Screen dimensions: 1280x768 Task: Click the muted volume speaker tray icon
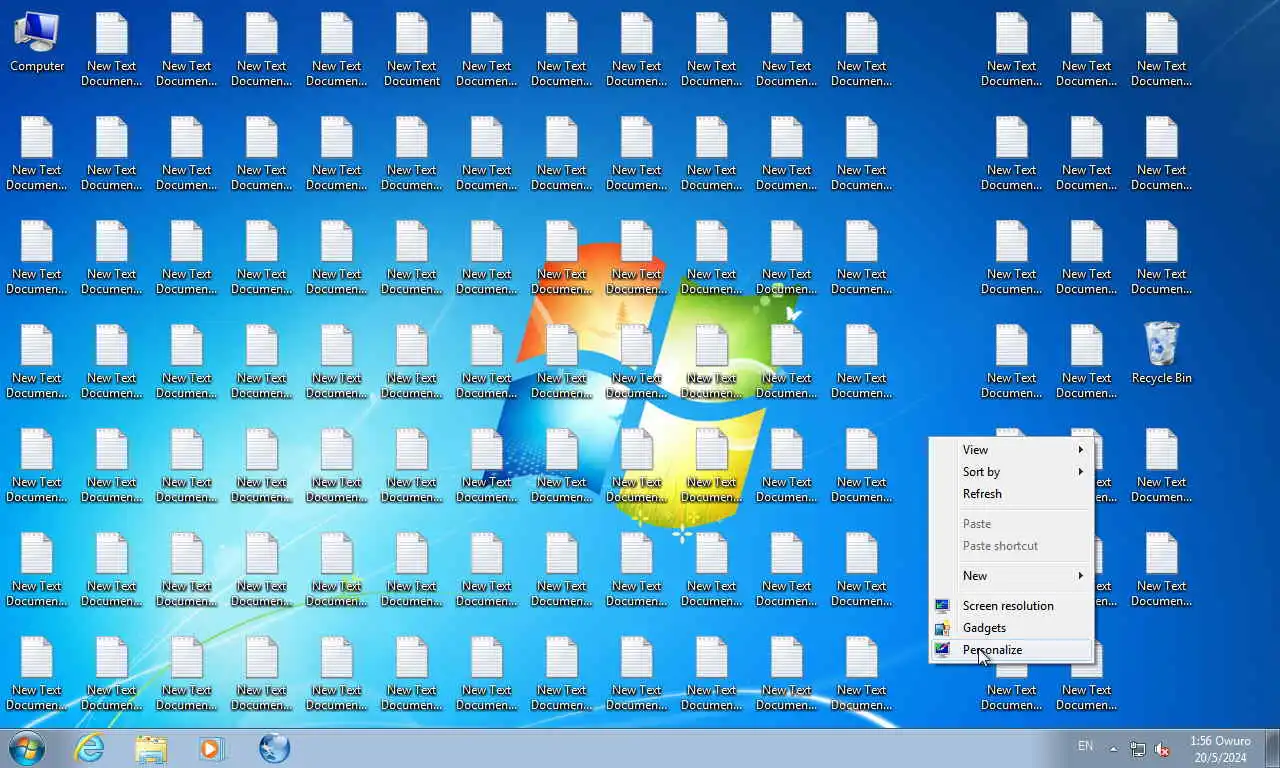1162,748
